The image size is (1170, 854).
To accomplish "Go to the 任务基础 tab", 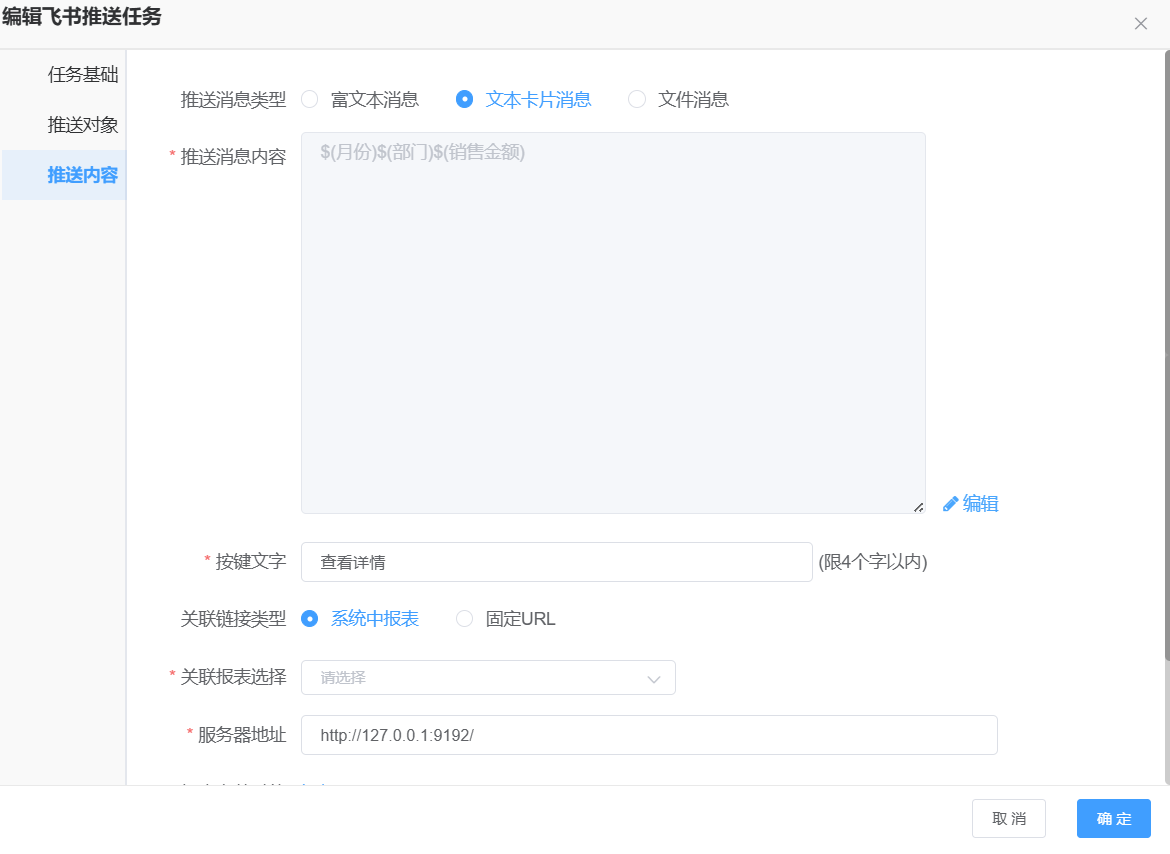I will pos(83,75).
